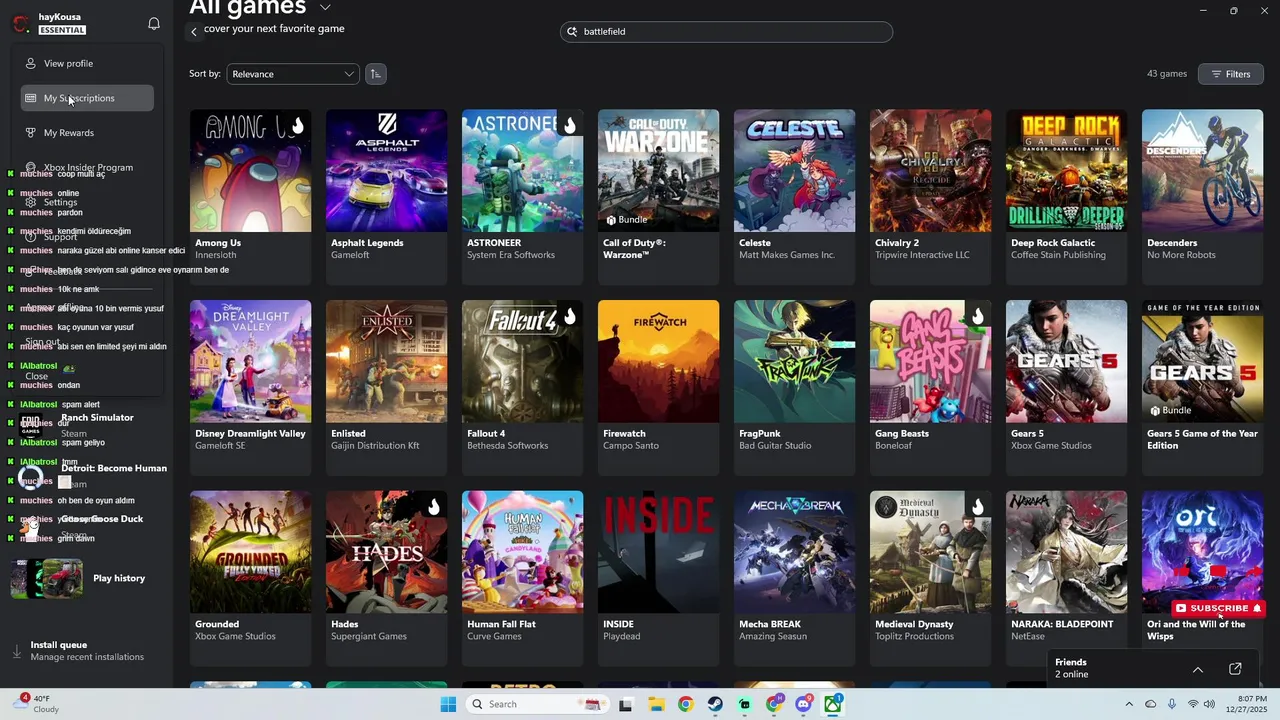Select View profile menu item
This screenshot has width=1280, height=720.
coord(87,63)
